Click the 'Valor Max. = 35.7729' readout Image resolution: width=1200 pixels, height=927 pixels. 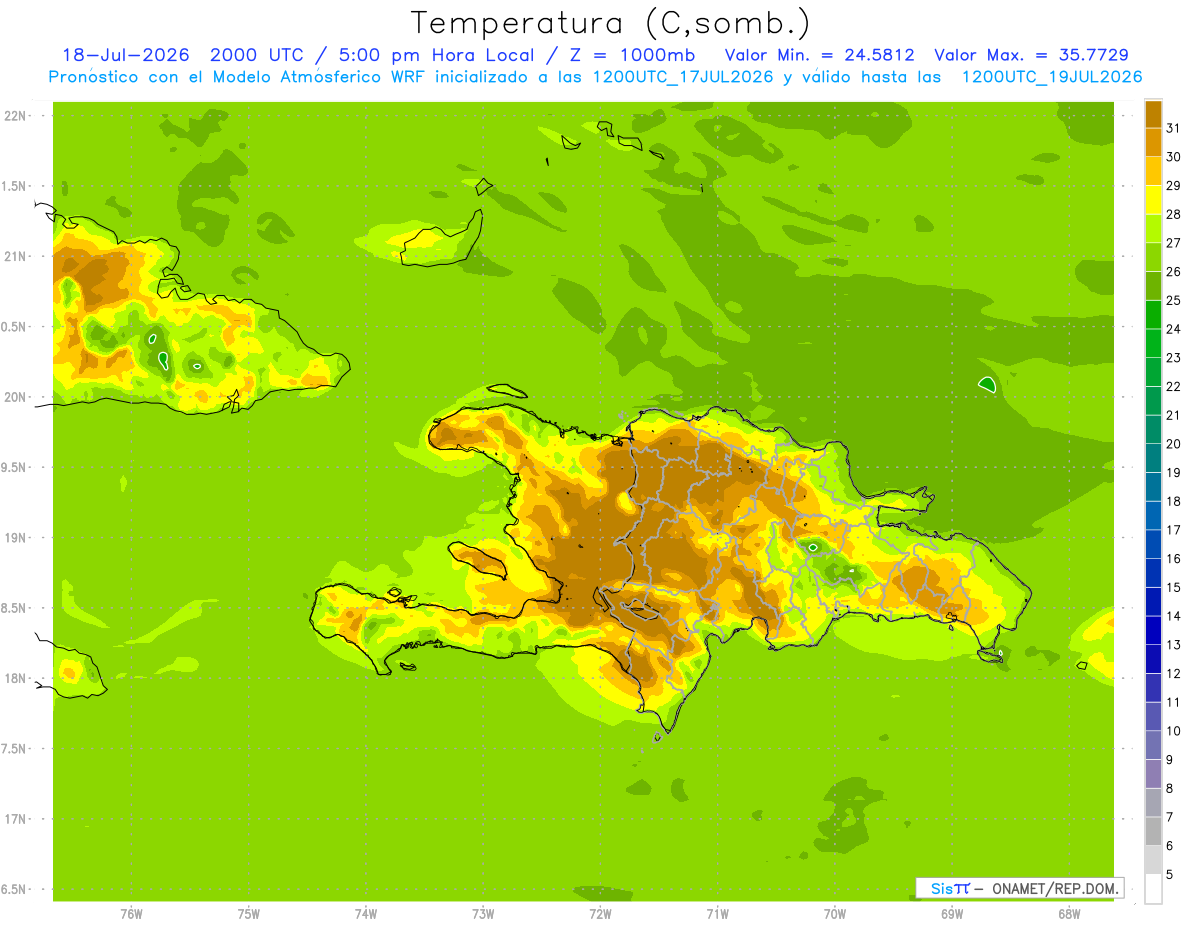(x=1031, y=55)
